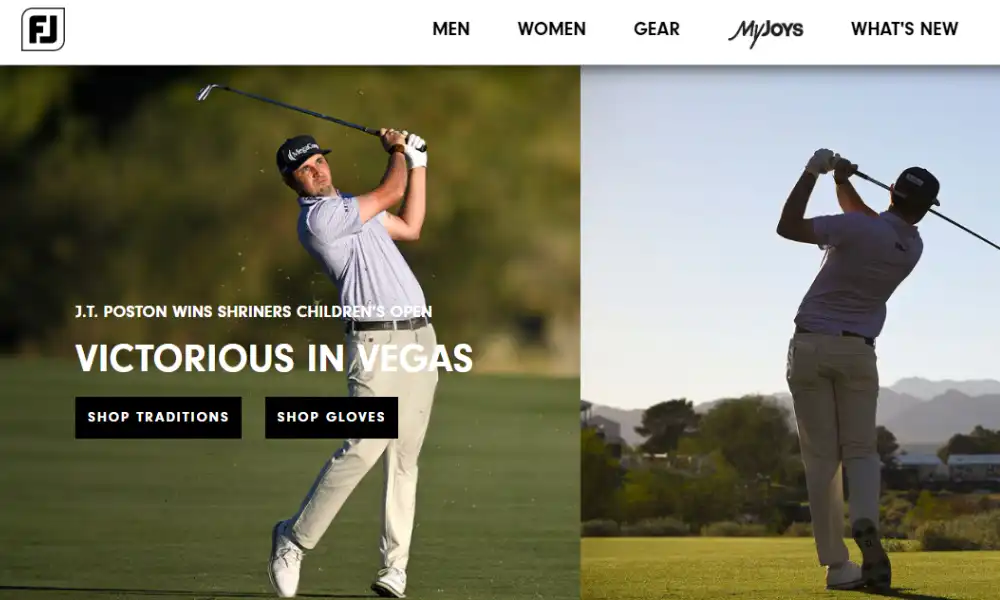Open the MEN navigation menu
The image size is (1000, 600).
[451, 29]
